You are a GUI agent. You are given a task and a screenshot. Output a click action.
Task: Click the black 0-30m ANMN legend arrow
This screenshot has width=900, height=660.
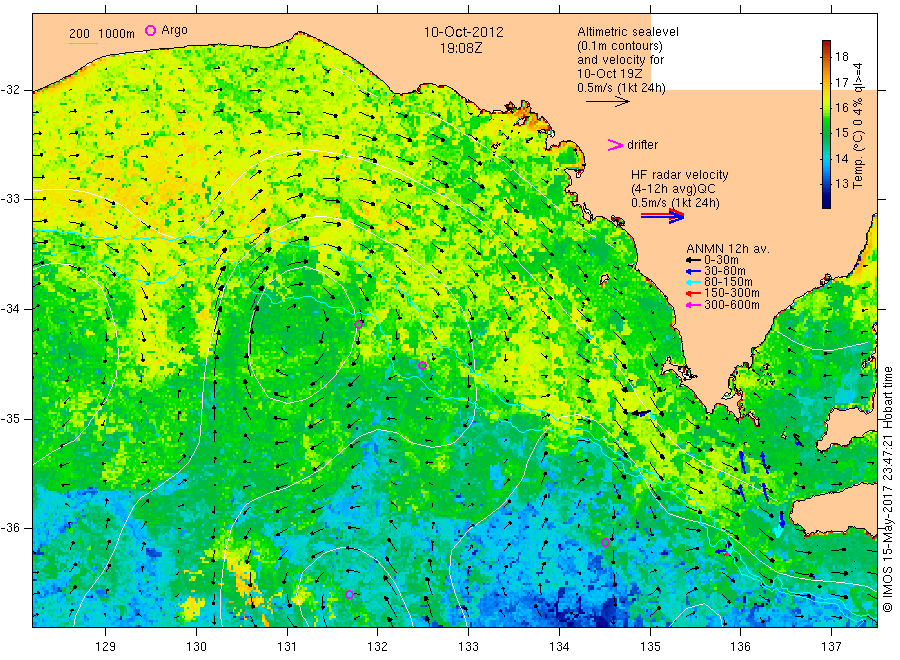tap(693, 260)
